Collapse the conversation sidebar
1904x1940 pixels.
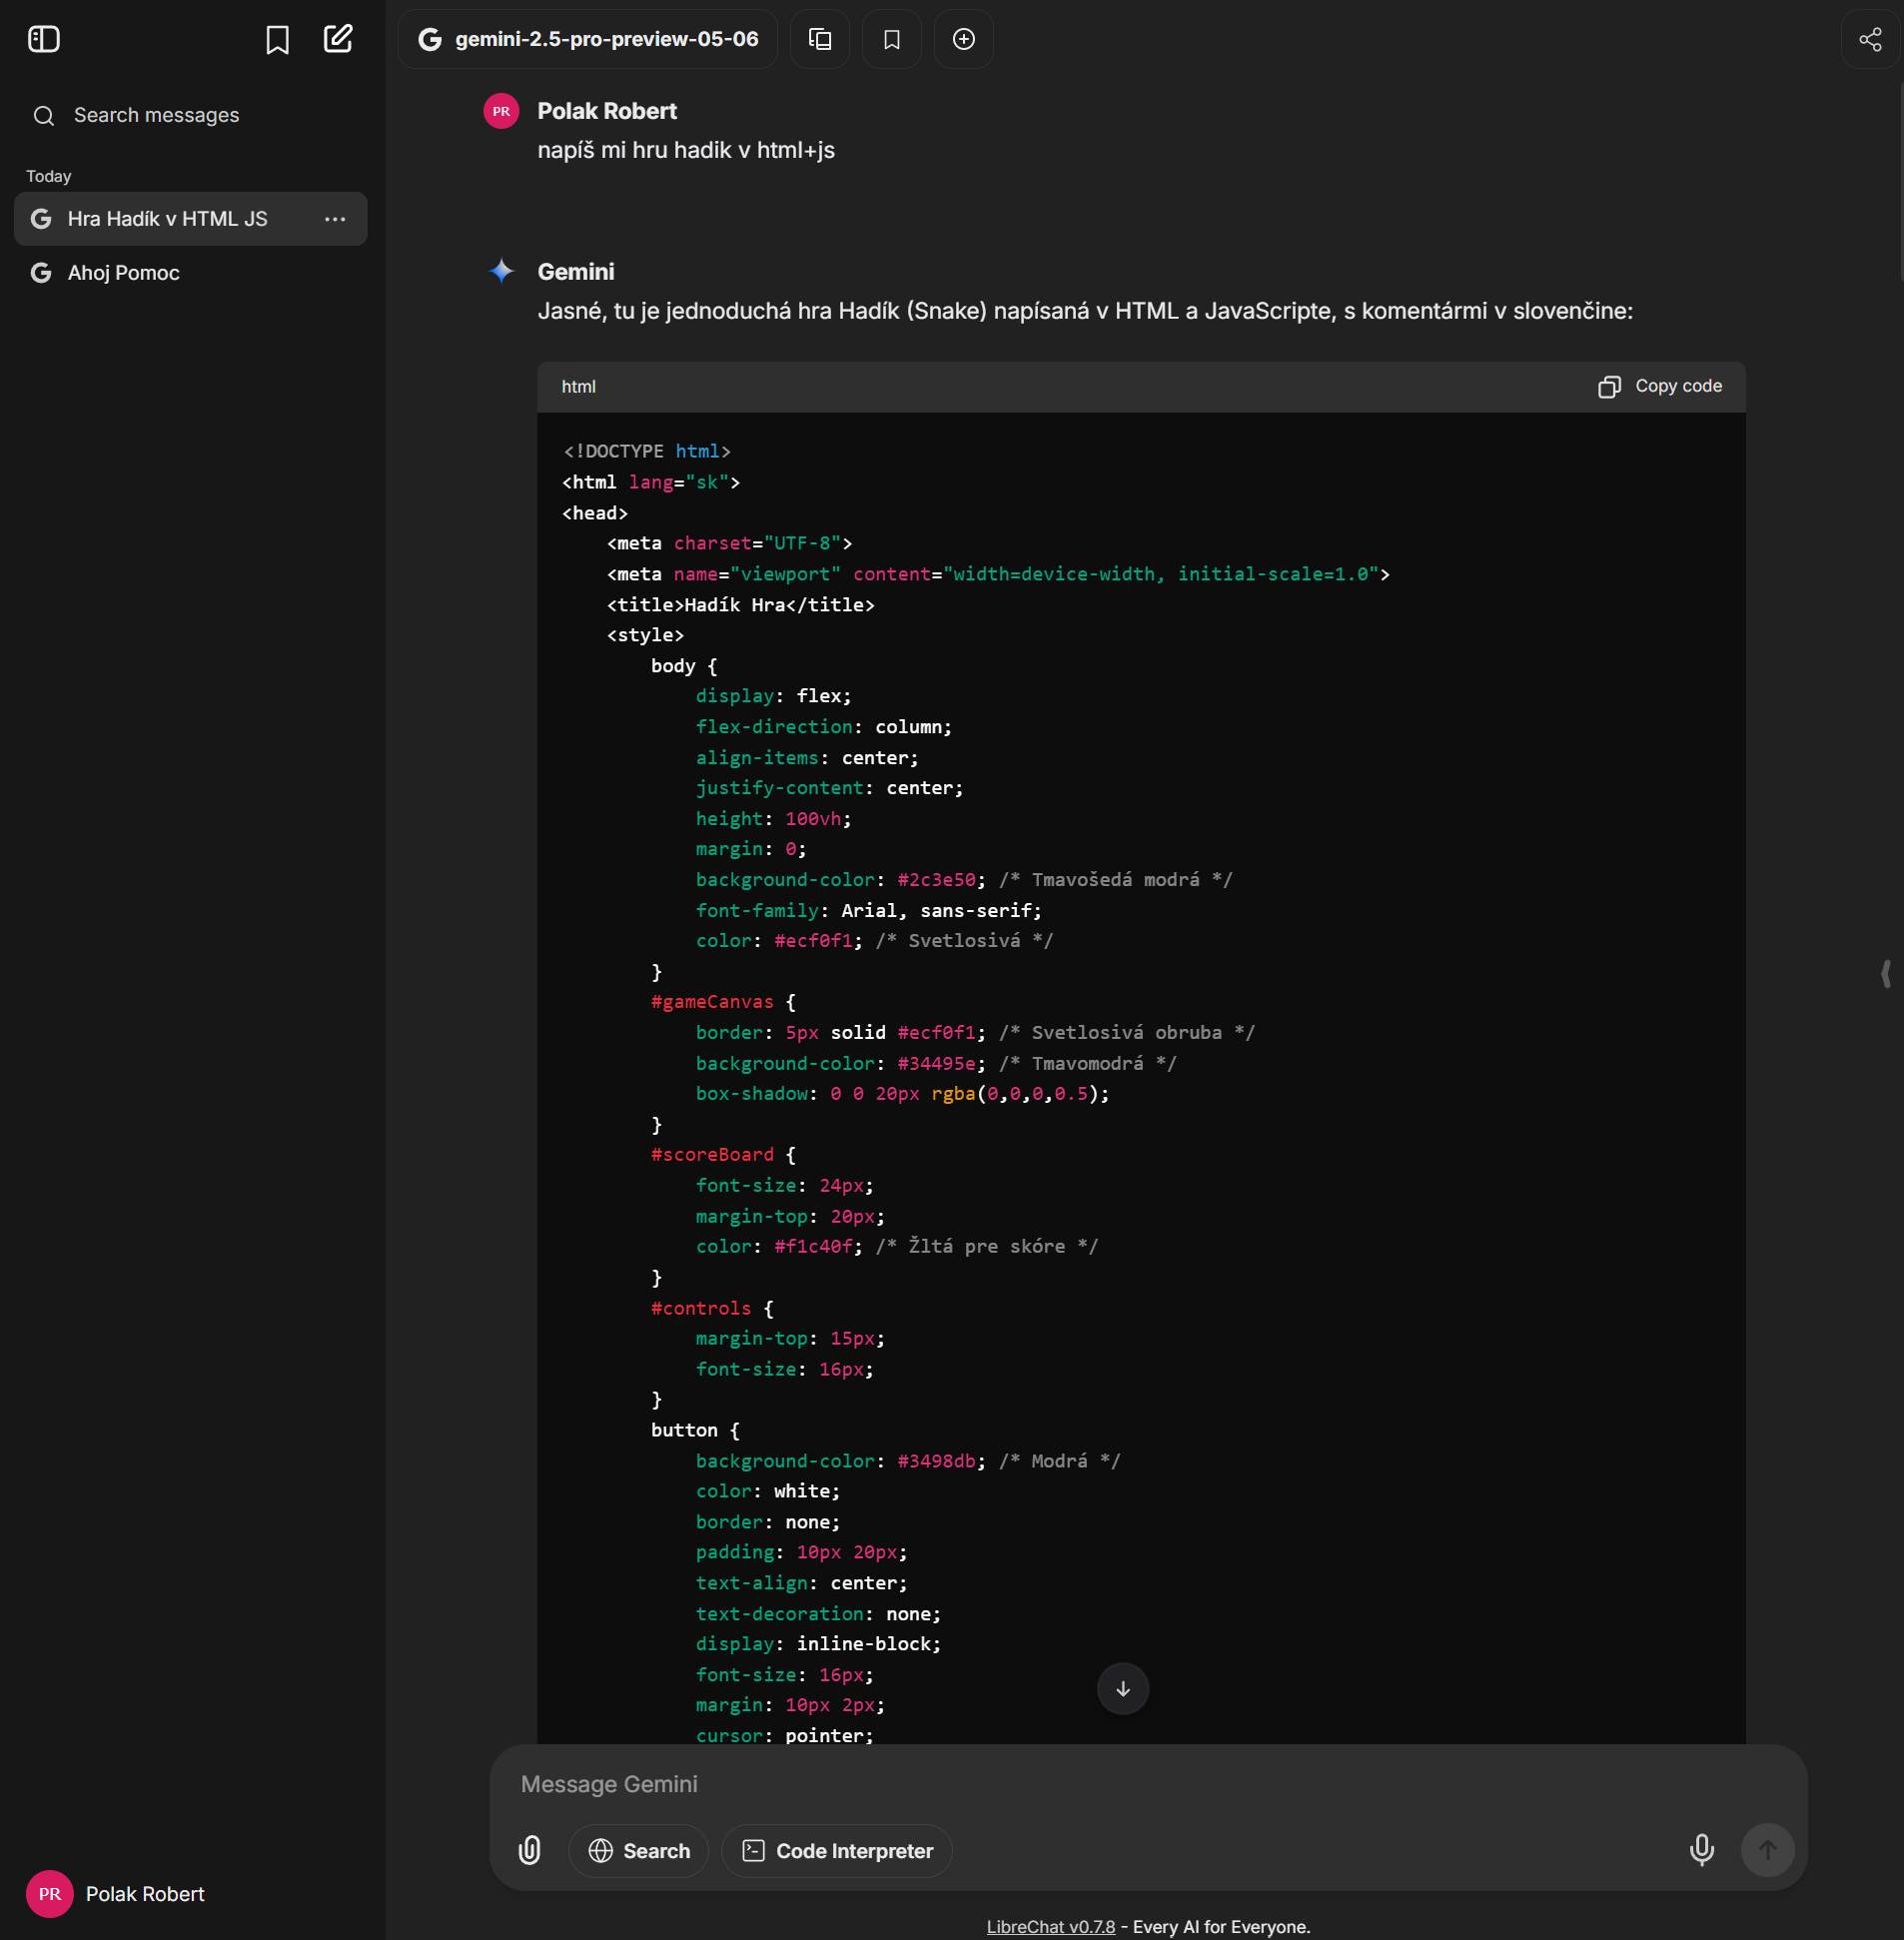pyautogui.click(x=44, y=39)
